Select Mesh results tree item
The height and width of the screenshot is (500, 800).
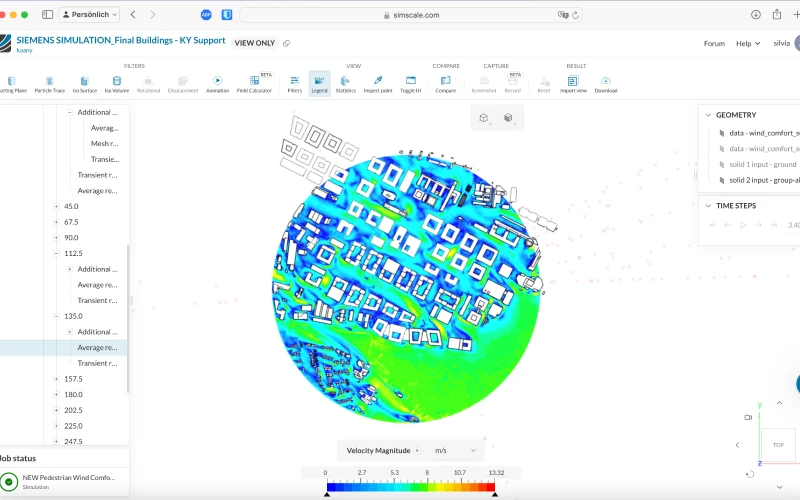104,144
